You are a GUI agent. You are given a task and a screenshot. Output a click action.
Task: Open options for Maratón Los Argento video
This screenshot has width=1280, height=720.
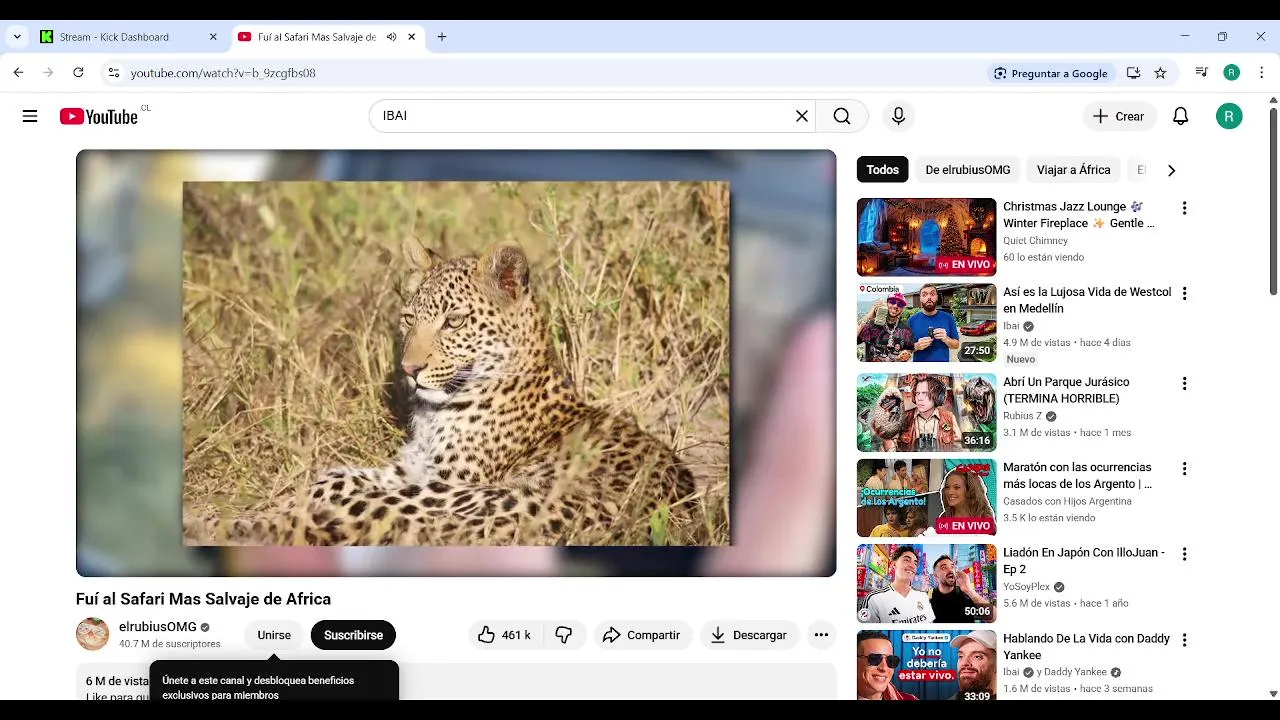(x=1184, y=468)
